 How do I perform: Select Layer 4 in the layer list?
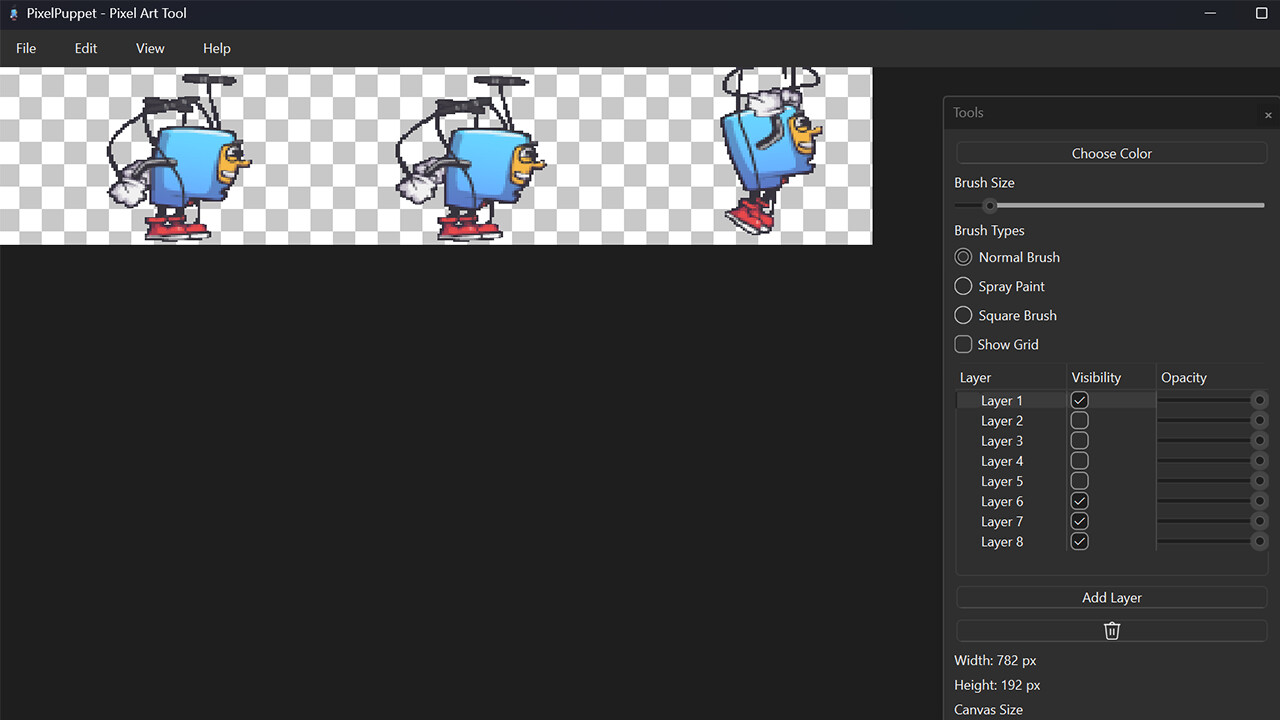(1002, 461)
